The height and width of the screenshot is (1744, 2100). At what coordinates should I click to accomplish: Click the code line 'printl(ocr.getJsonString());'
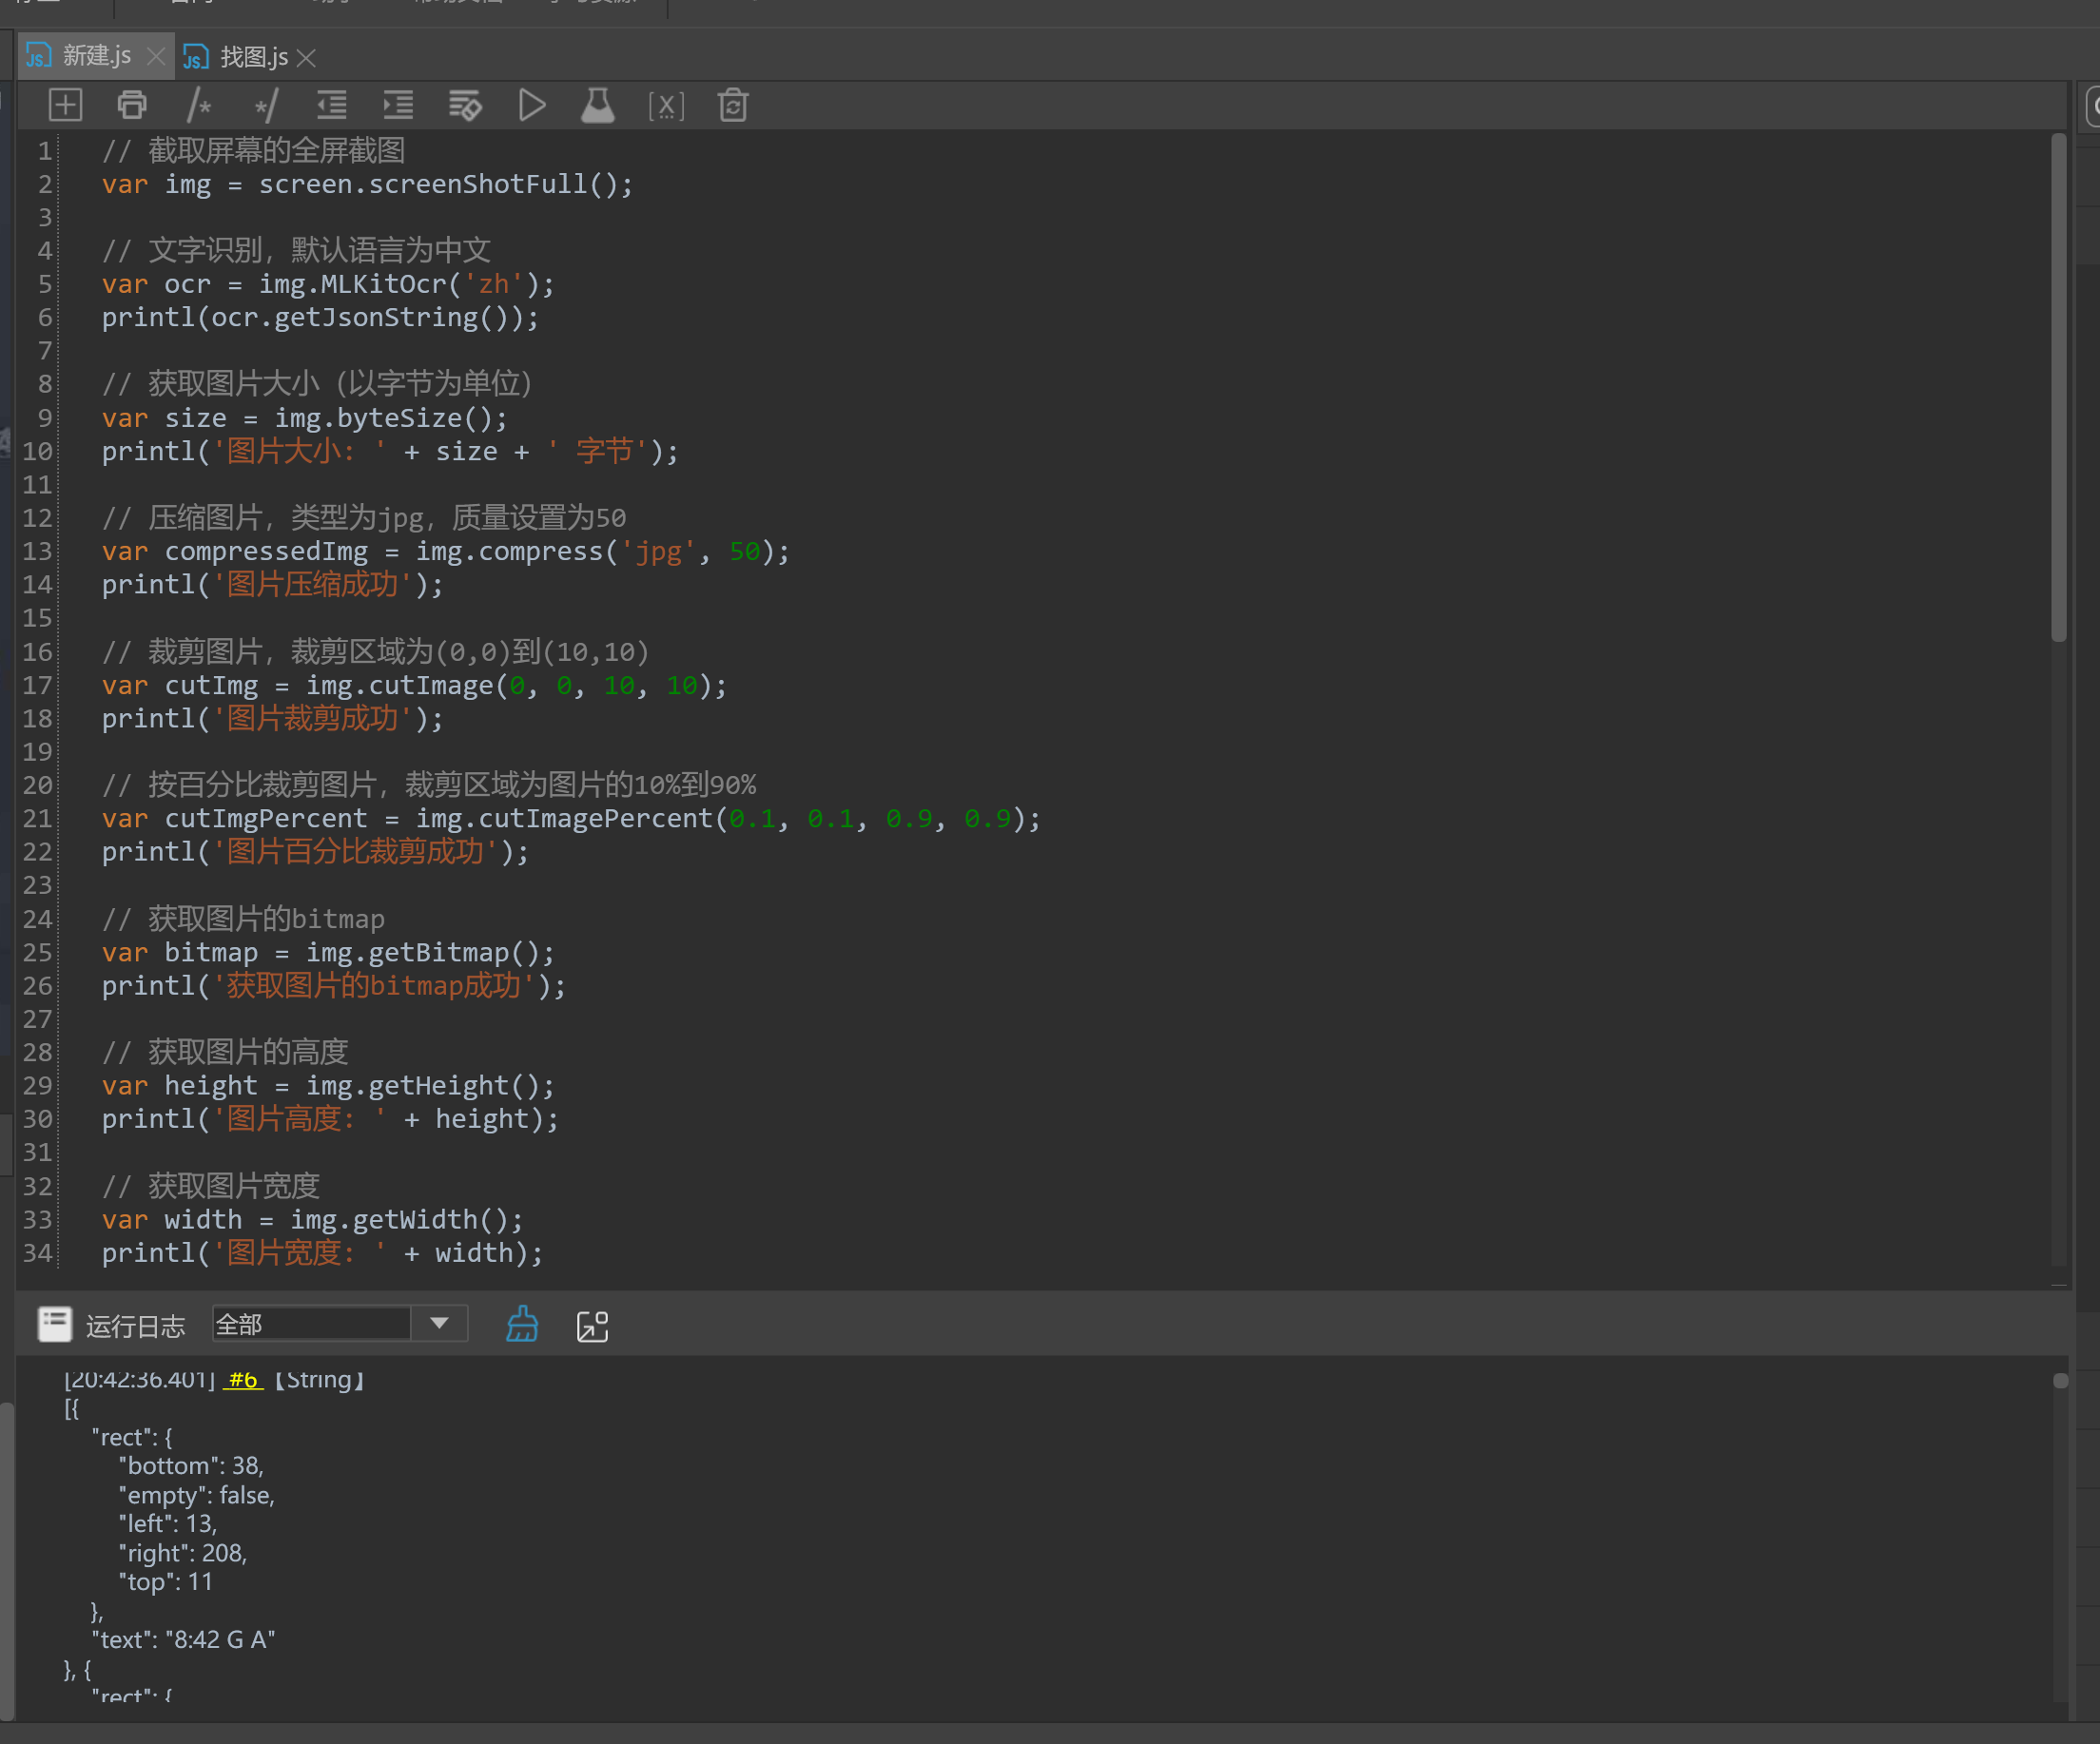(x=320, y=318)
